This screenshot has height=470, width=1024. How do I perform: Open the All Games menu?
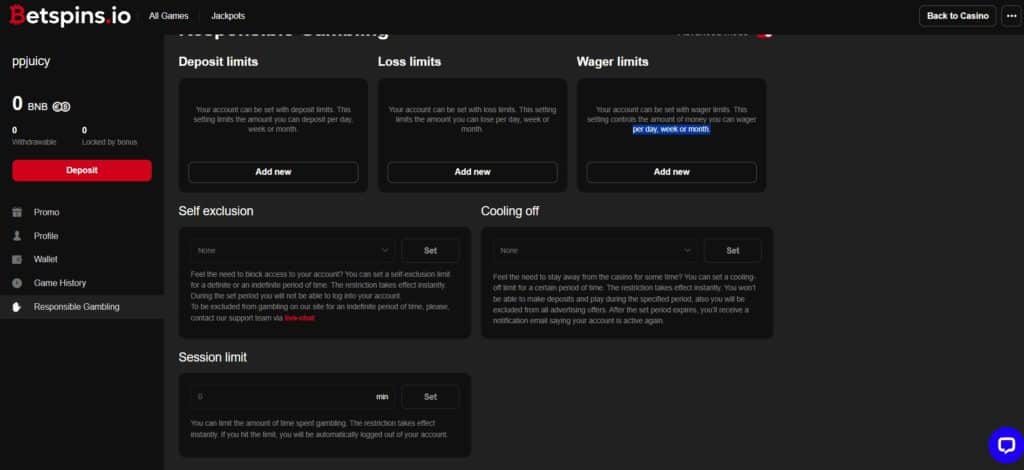pyautogui.click(x=167, y=16)
